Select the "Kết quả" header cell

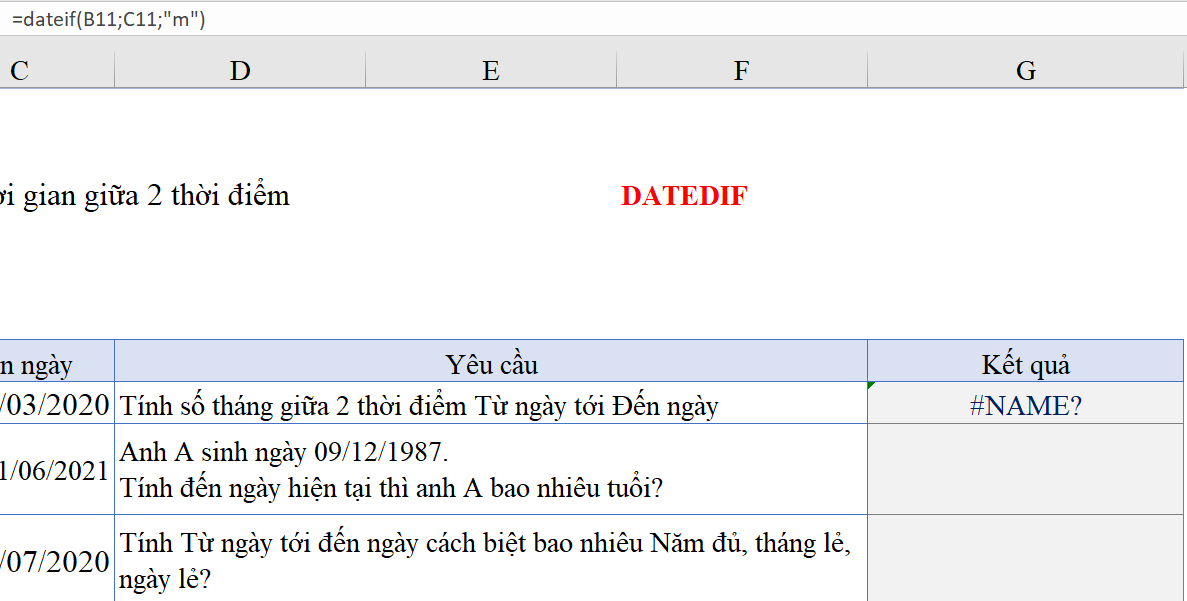(1026, 361)
